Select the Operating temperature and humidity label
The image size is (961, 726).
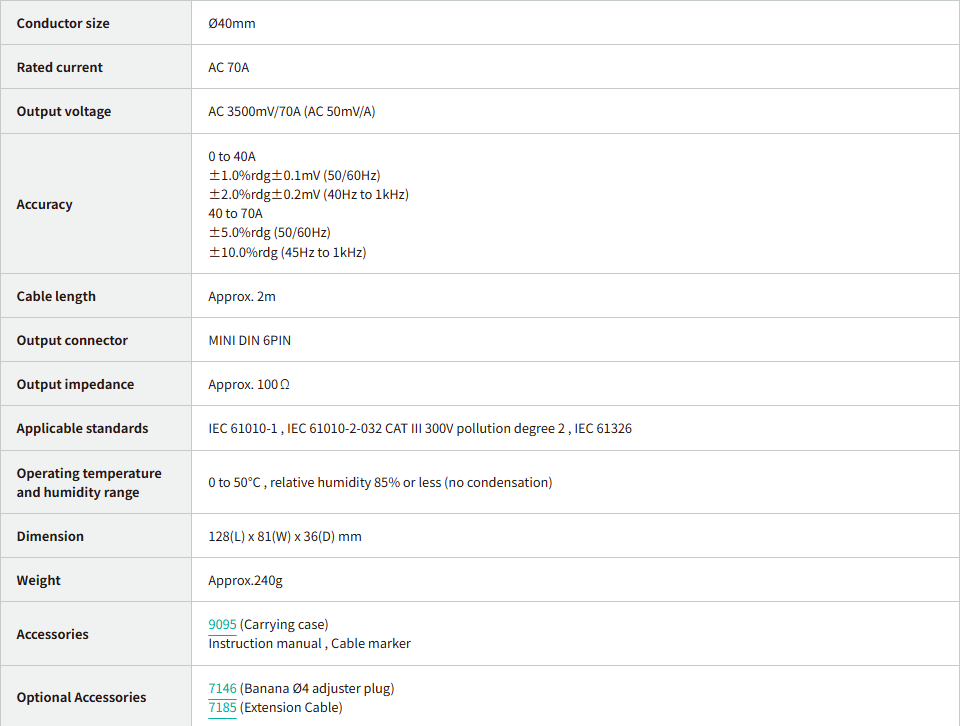coord(88,483)
